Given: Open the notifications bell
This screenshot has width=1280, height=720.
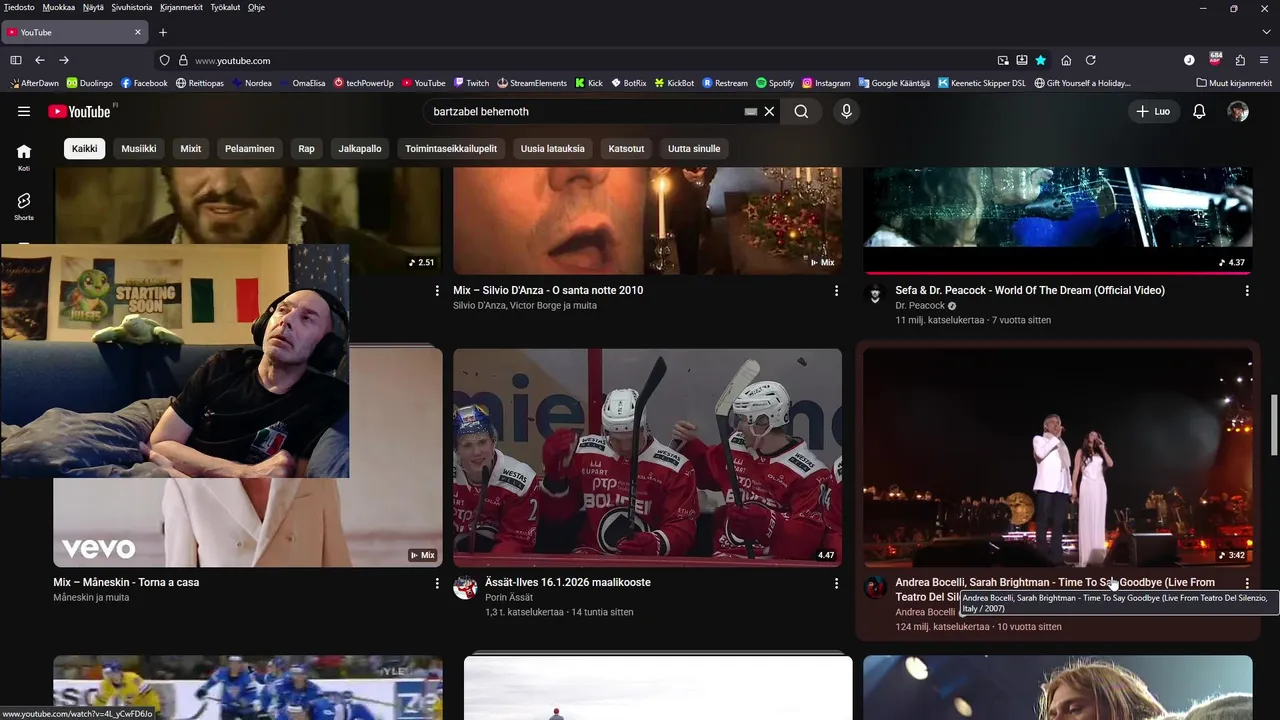Looking at the screenshot, I should (x=1199, y=111).
